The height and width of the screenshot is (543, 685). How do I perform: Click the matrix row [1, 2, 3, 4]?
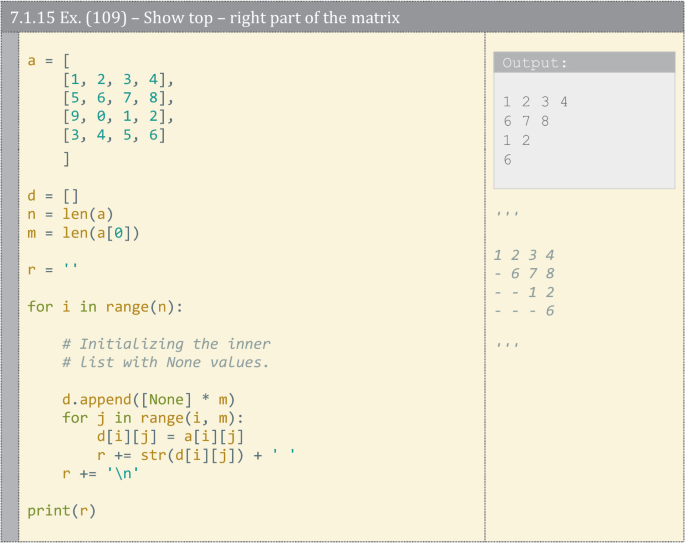[x=117, y=79]
